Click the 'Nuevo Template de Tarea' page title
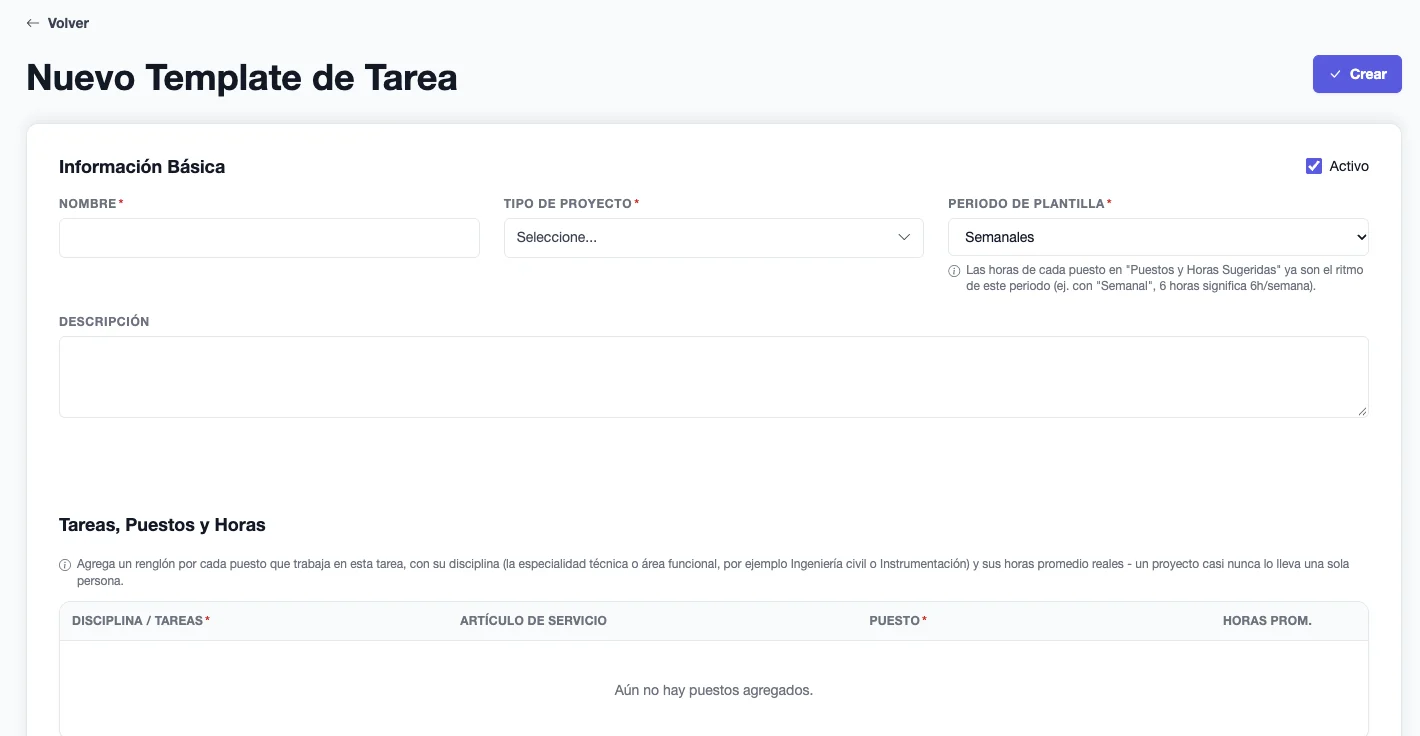The width and height of the screenshot is (1420, 736). [242, 77]
